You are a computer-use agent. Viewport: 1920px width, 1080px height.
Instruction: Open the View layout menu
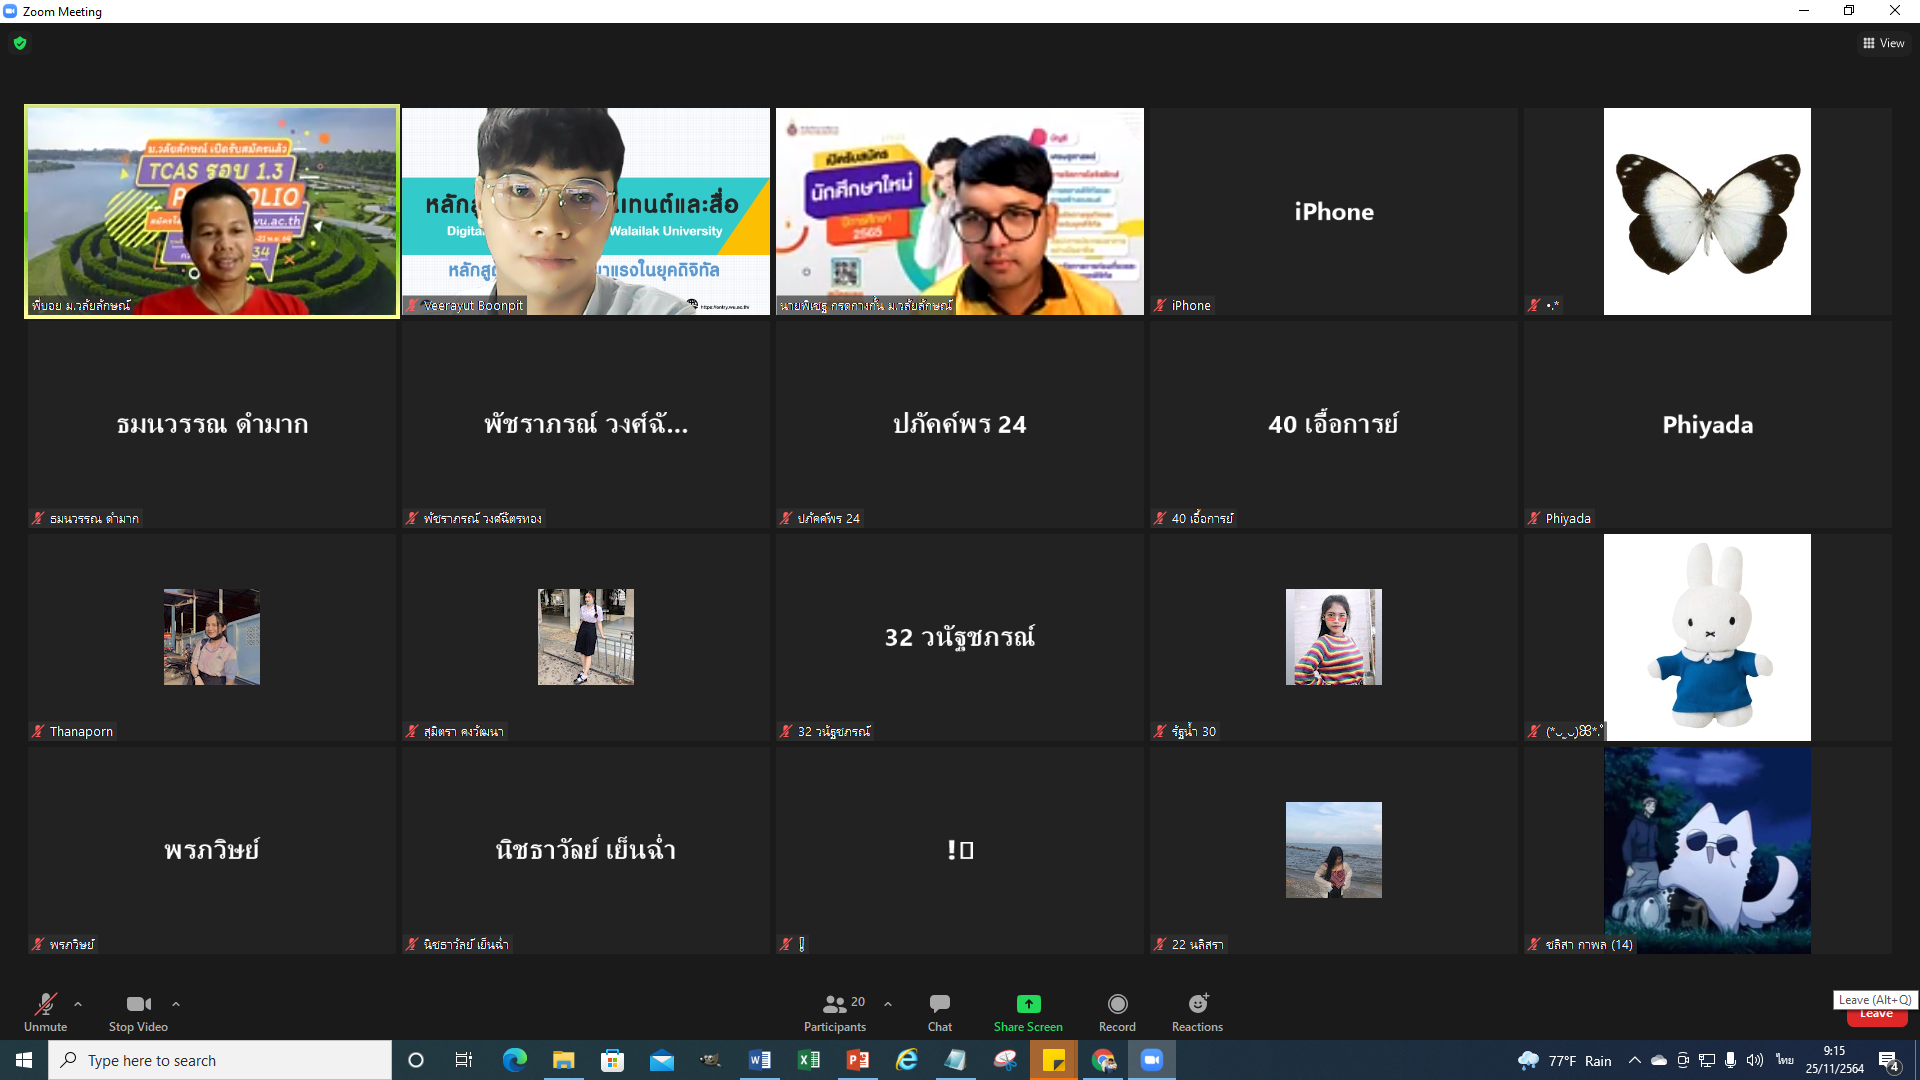[1883, 43]
